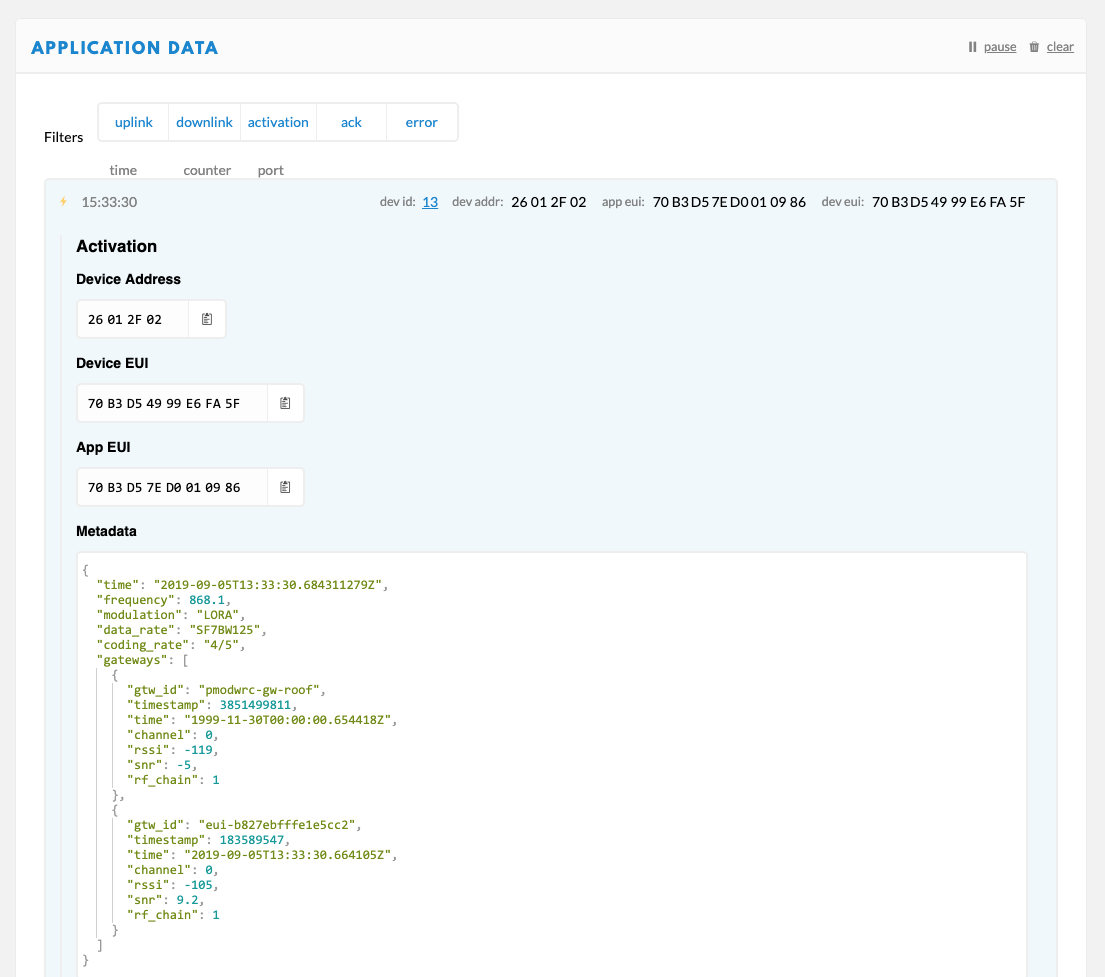Click the gateway time "2019-09-05T13:33:30.664105Z"

(x=288, y=855)
